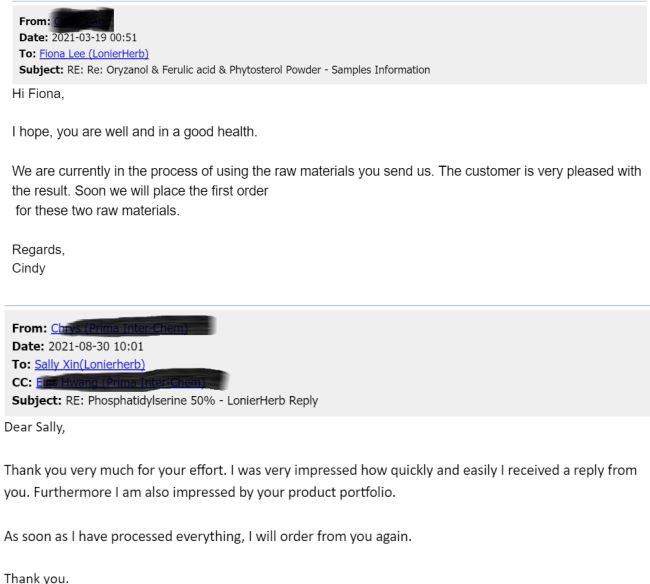Click the "As soon as I have processed" sentence
The image size is (650, 584).
tap(200, 537)
